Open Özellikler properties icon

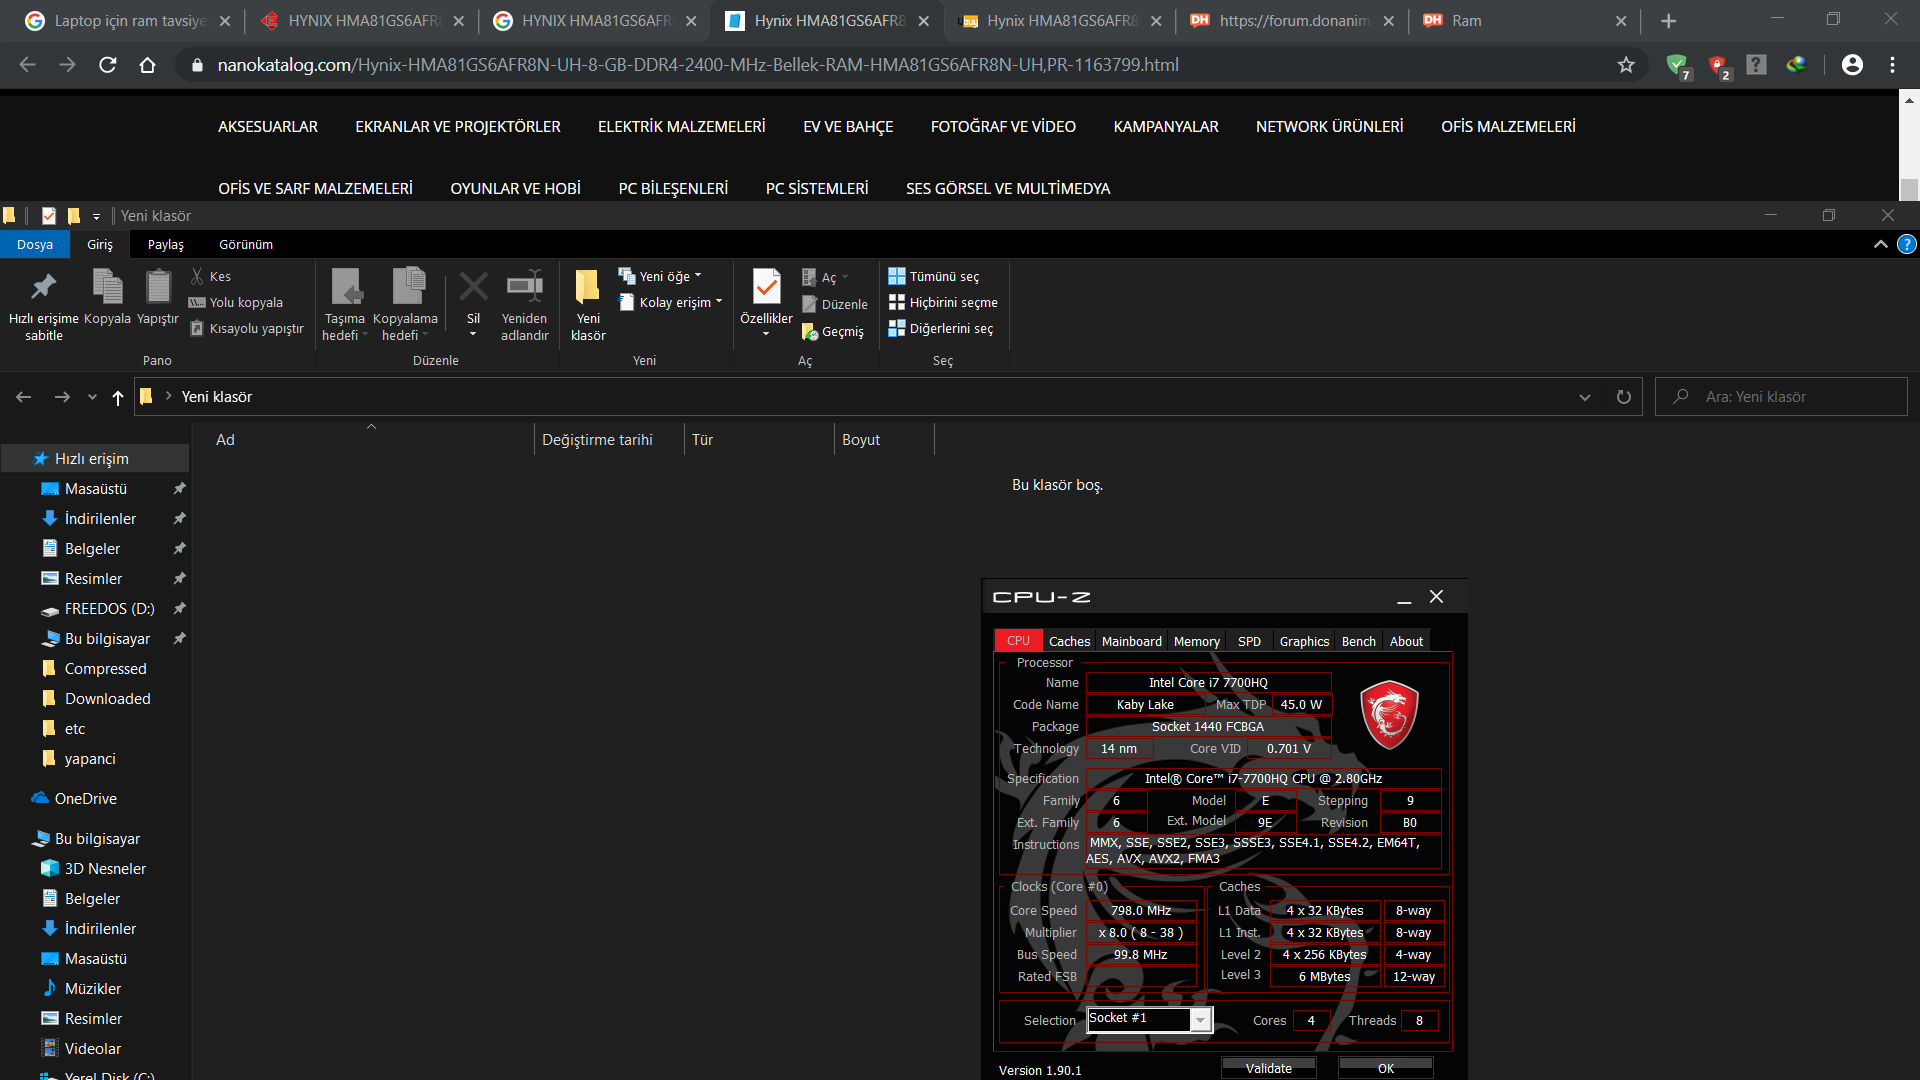[766, 288]
